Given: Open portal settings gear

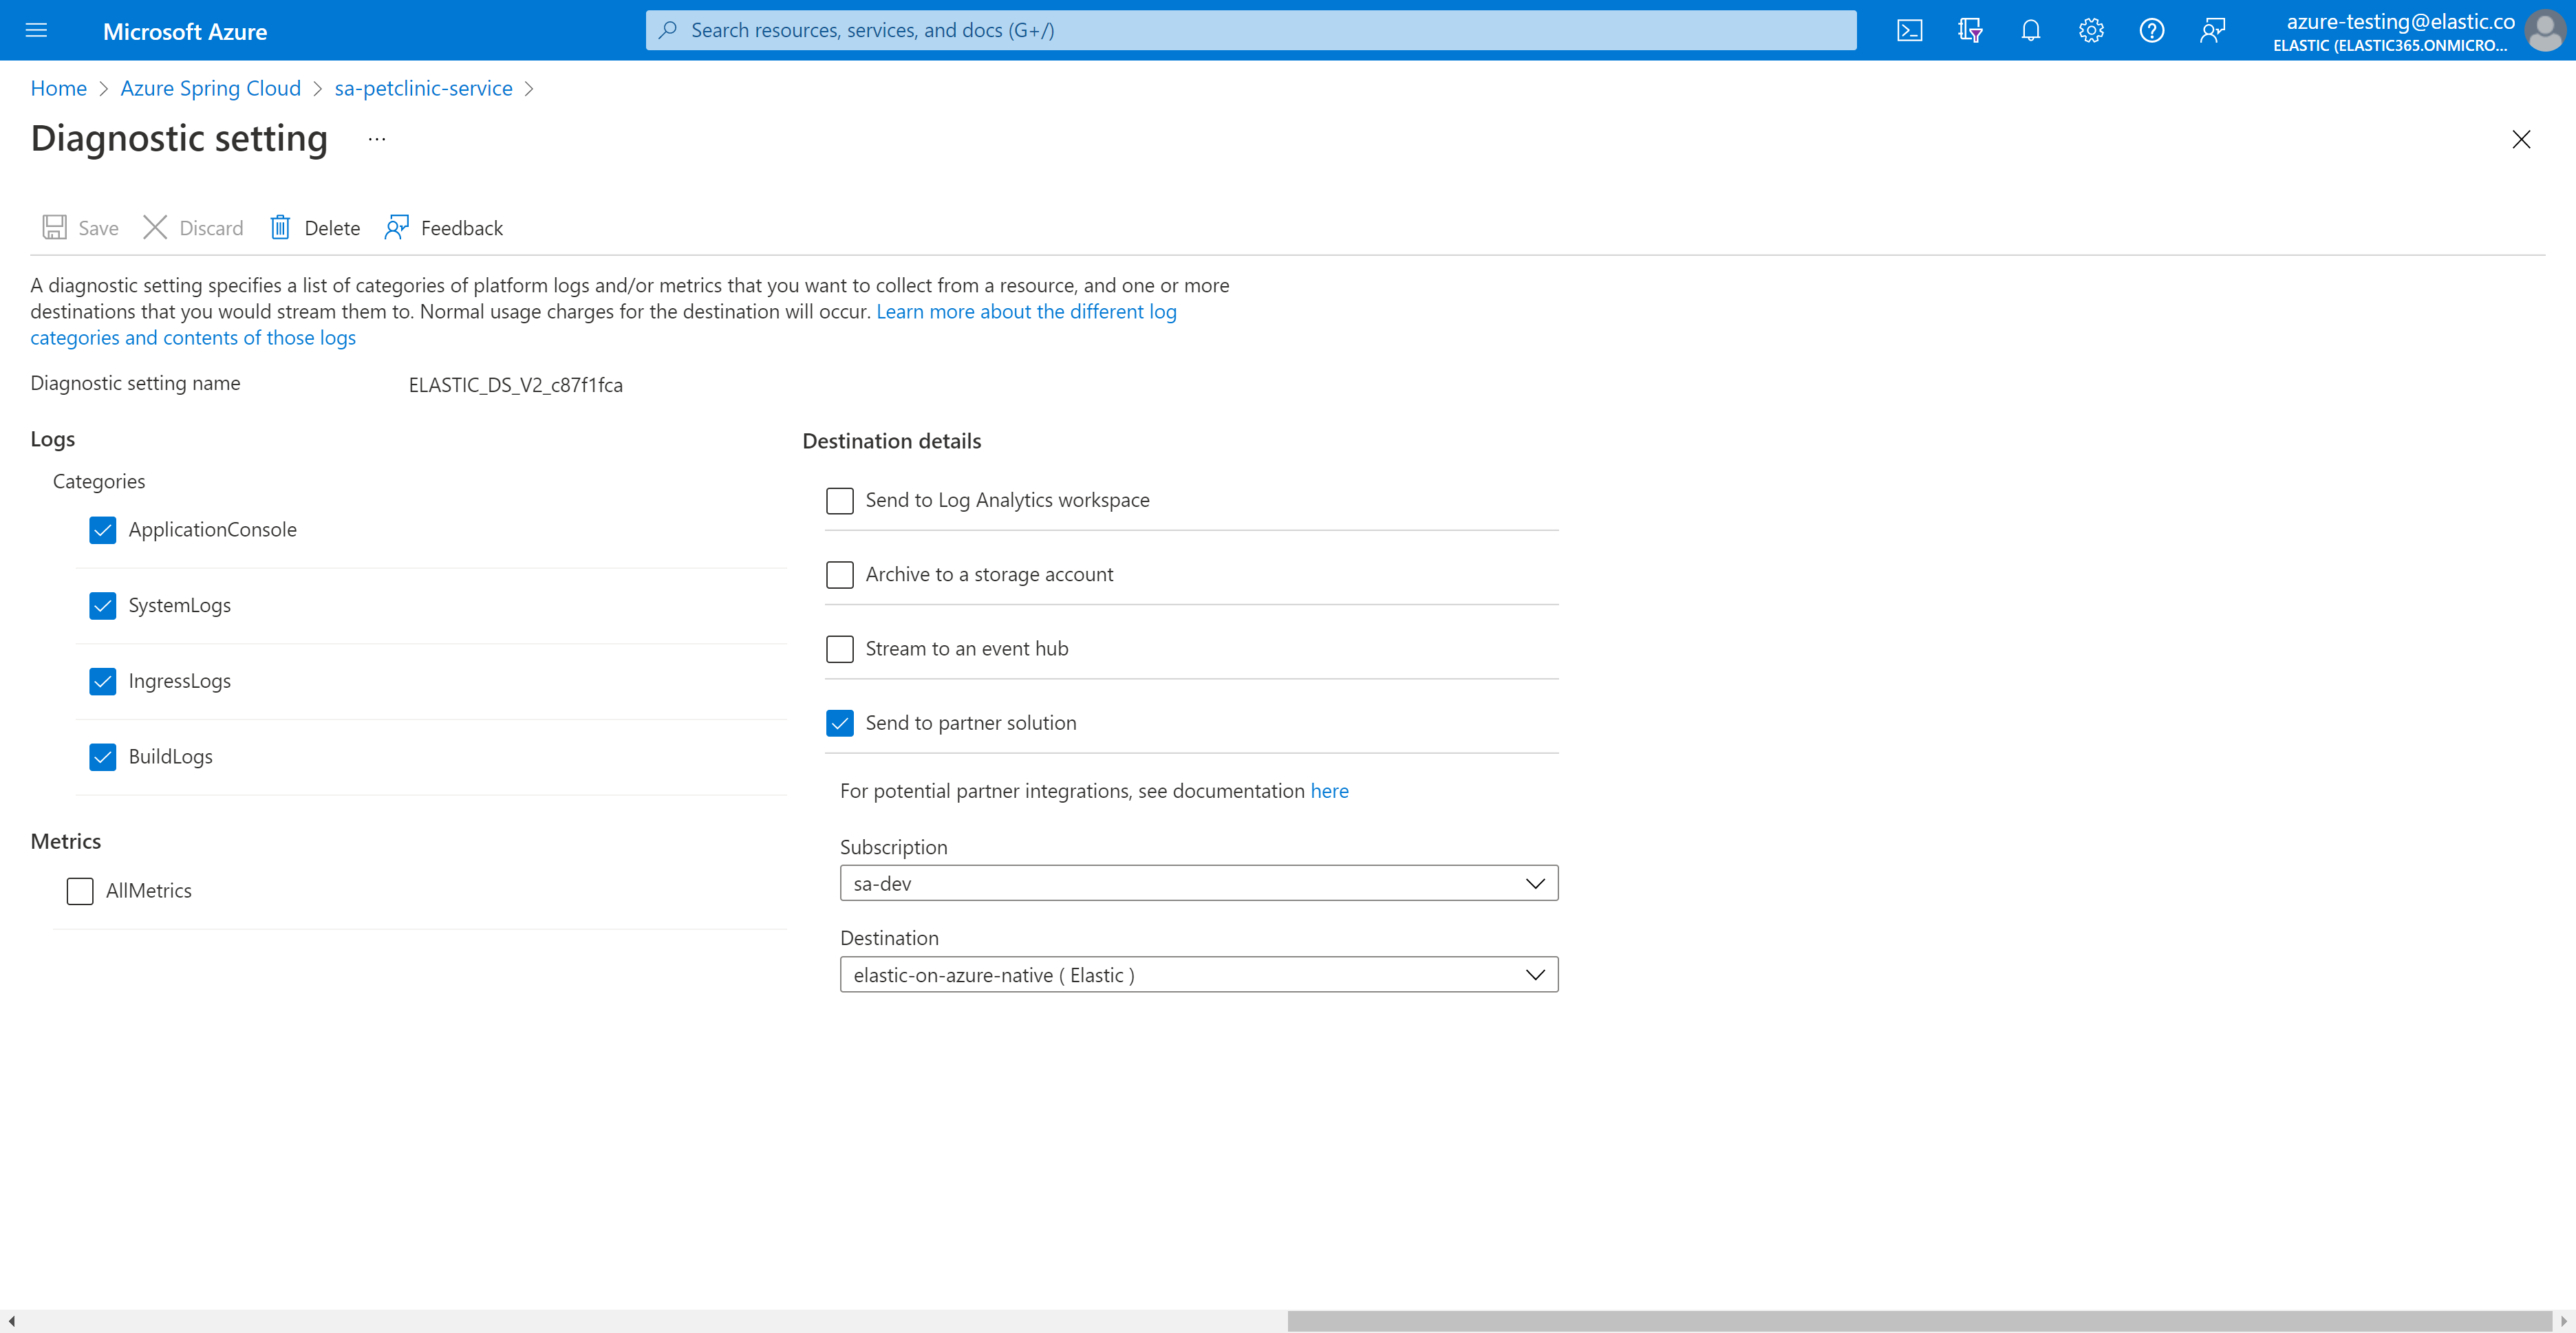Looking at the screenshot, I should tap(2091, 30).
